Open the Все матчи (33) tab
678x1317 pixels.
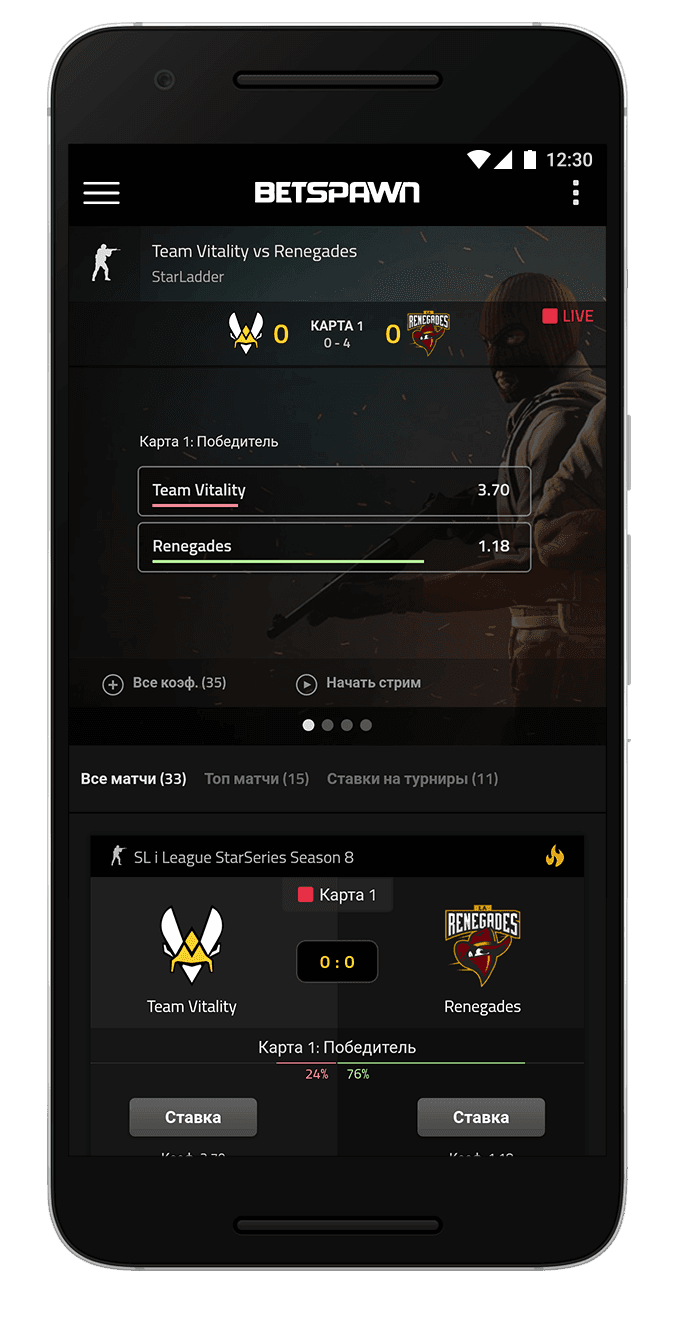(x=133, y=778)
